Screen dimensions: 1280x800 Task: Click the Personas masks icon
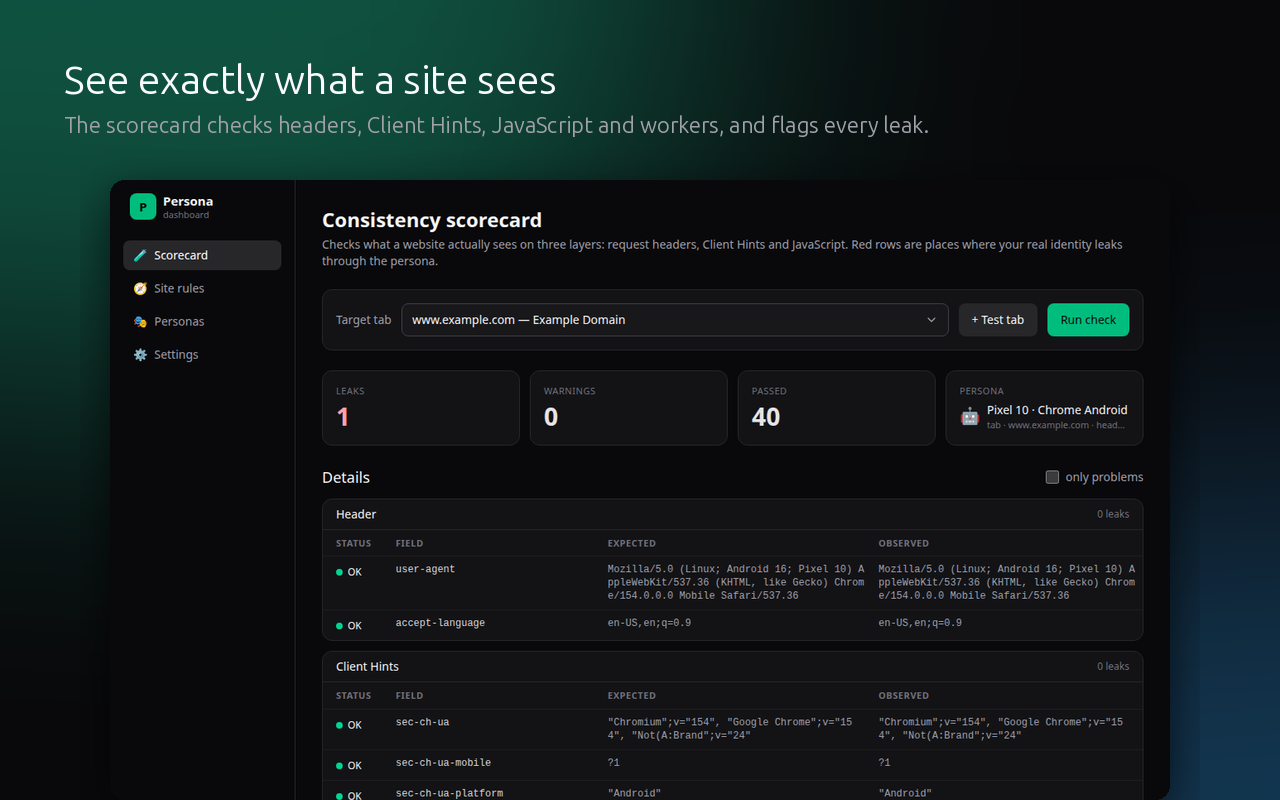coord(140,321)
